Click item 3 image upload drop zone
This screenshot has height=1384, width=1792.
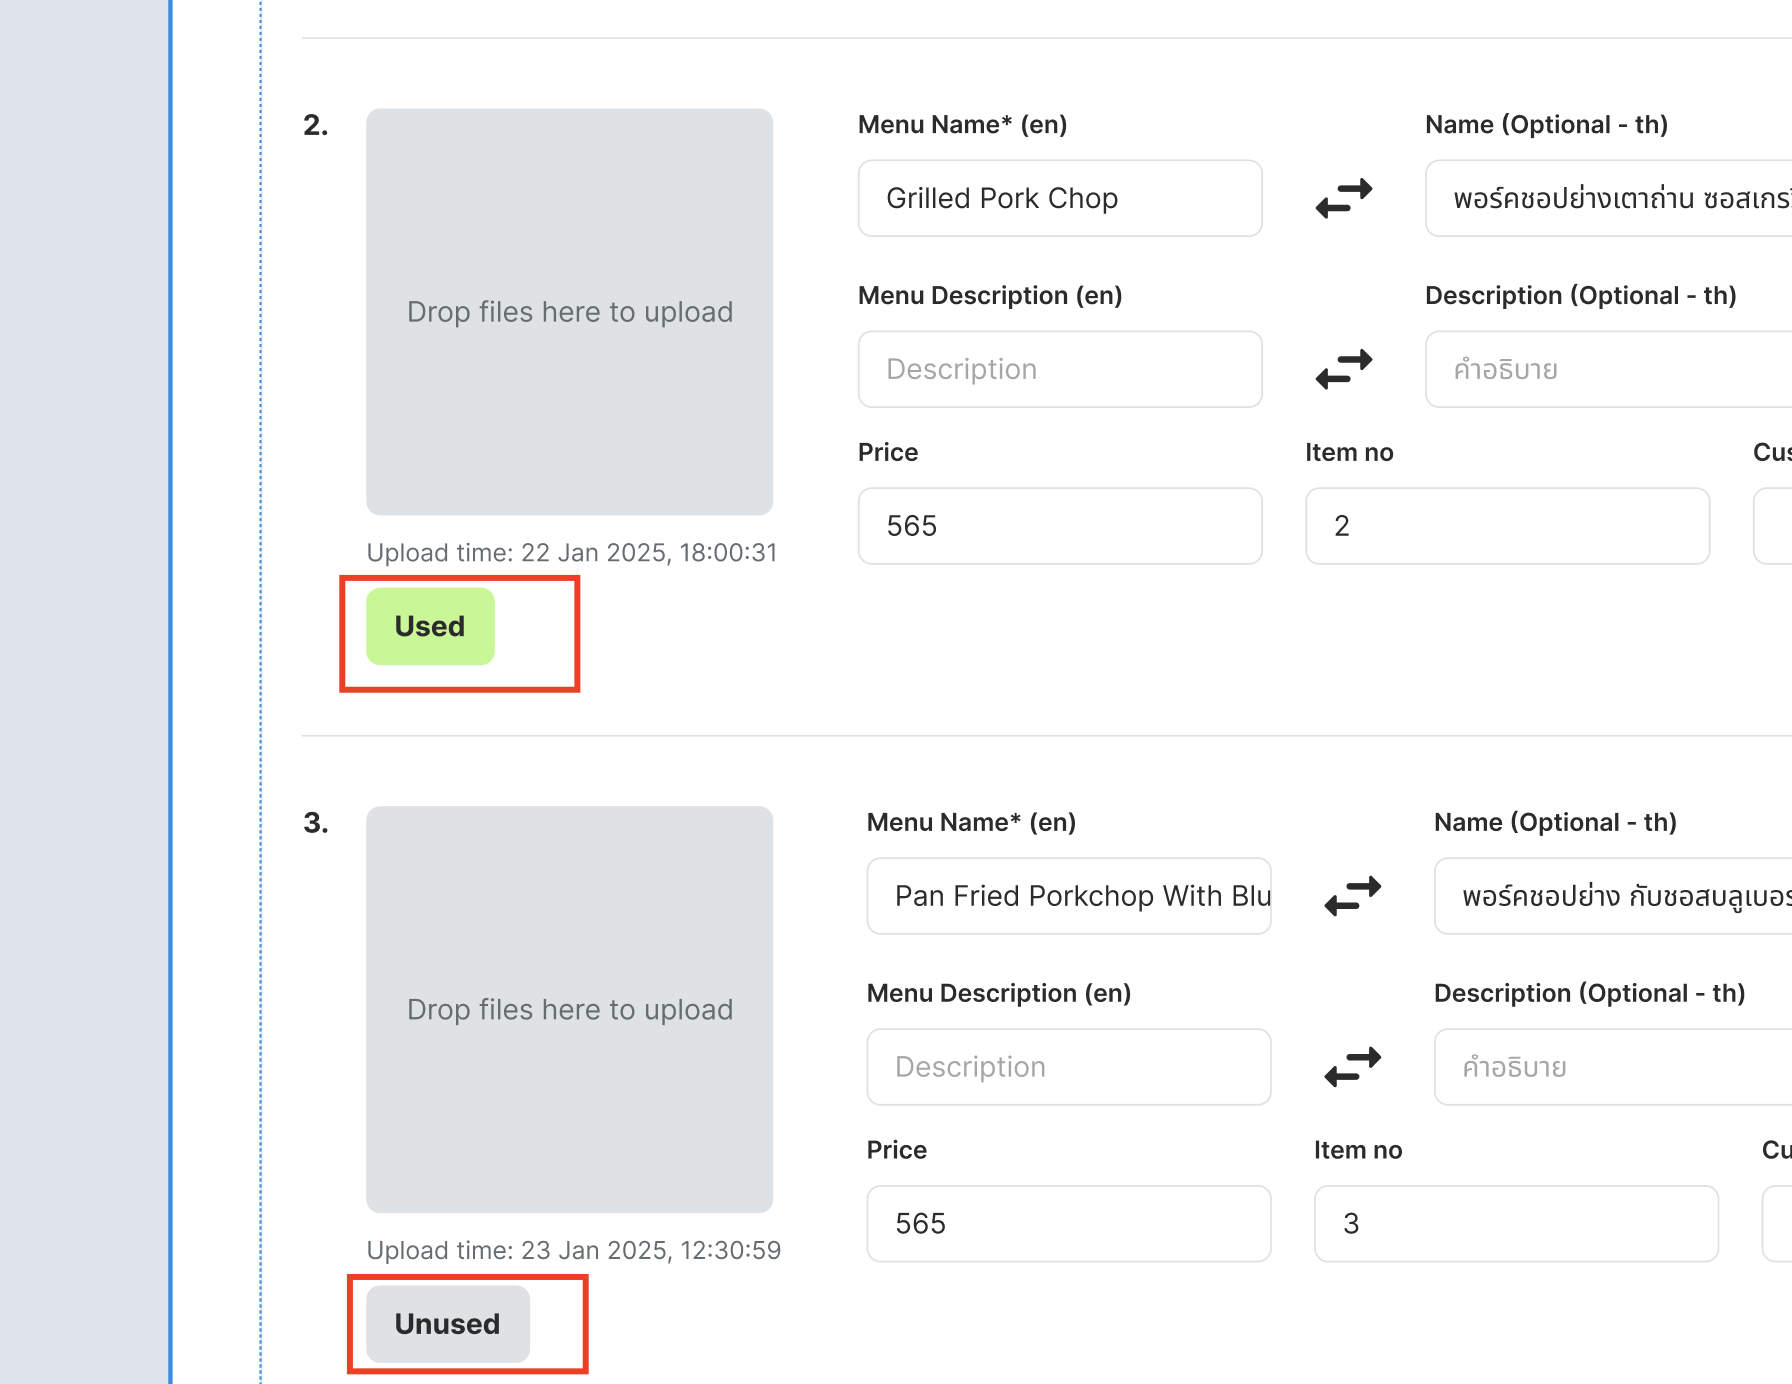tap(569, 1010)
